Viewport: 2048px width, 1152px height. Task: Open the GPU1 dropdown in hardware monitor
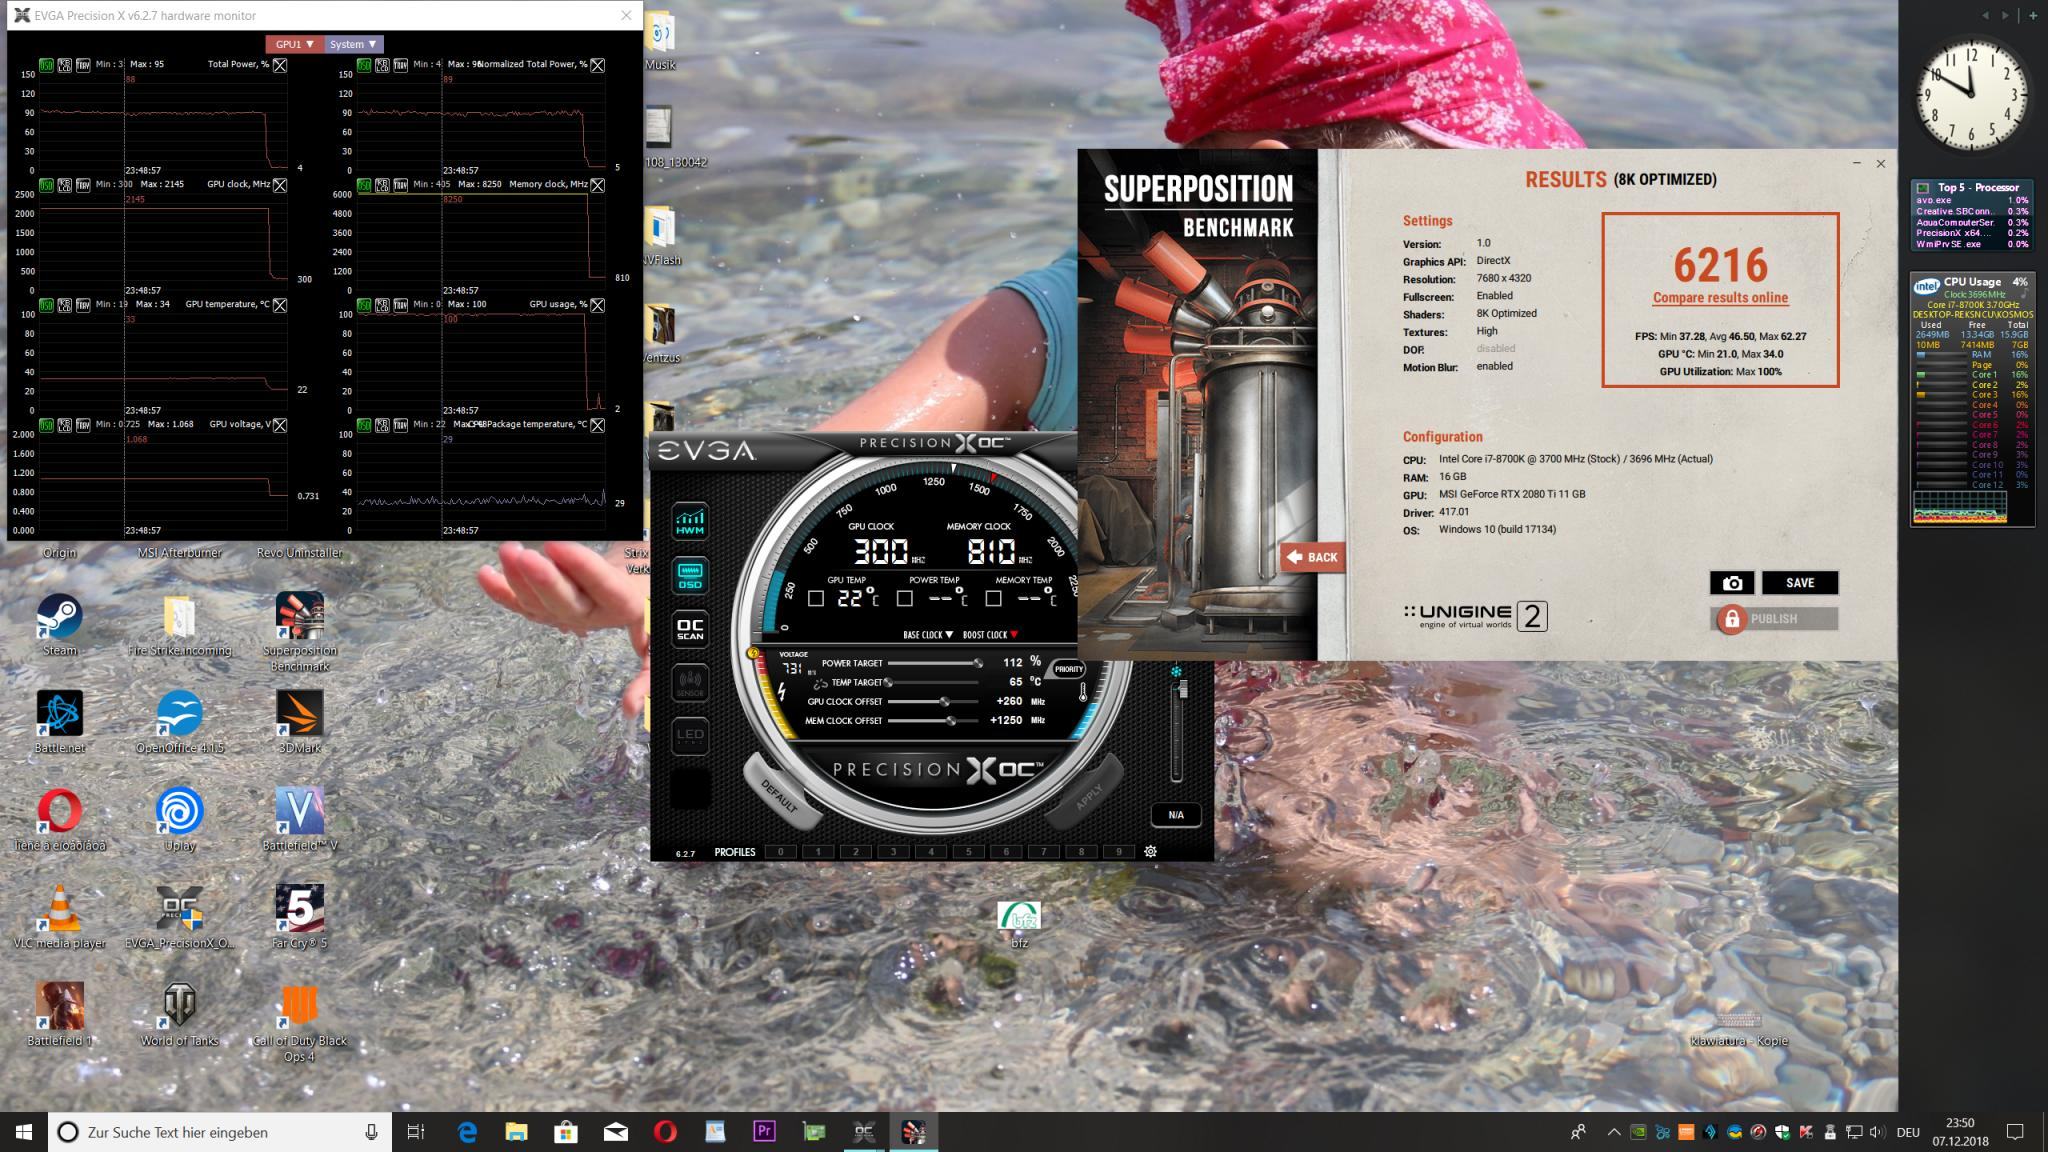(x=294, y=44)
